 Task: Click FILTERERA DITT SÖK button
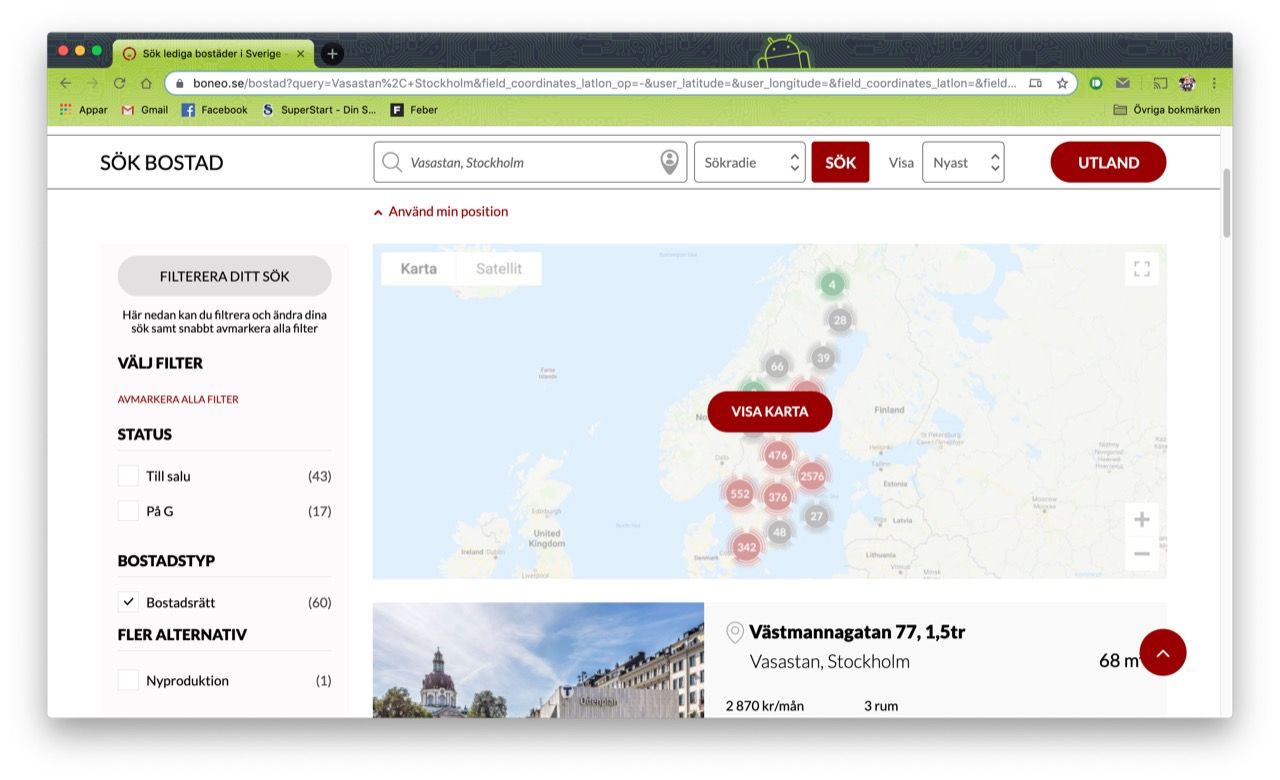tap(224, 276)
